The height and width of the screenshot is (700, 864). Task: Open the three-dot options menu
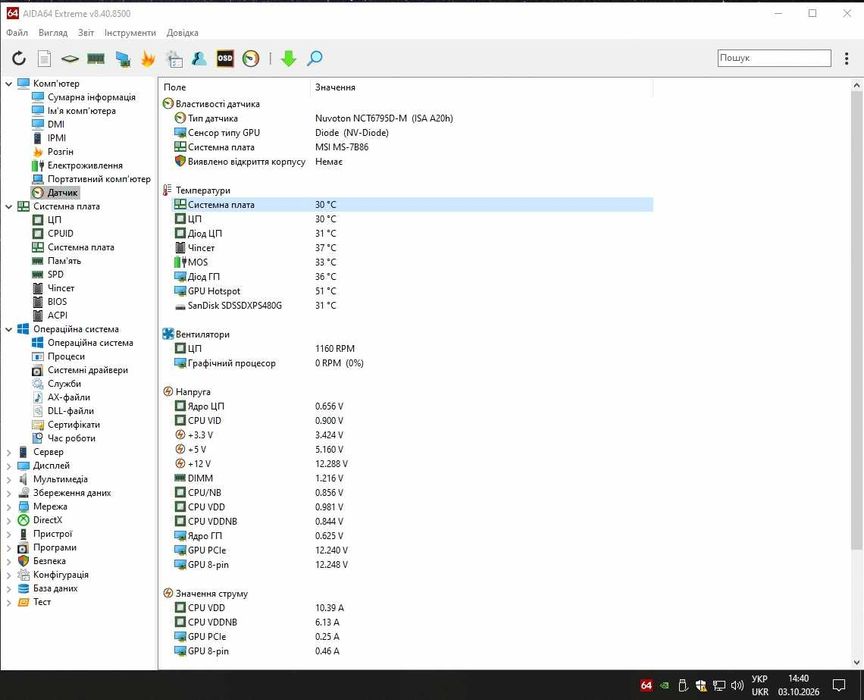(x=846, y=58)
